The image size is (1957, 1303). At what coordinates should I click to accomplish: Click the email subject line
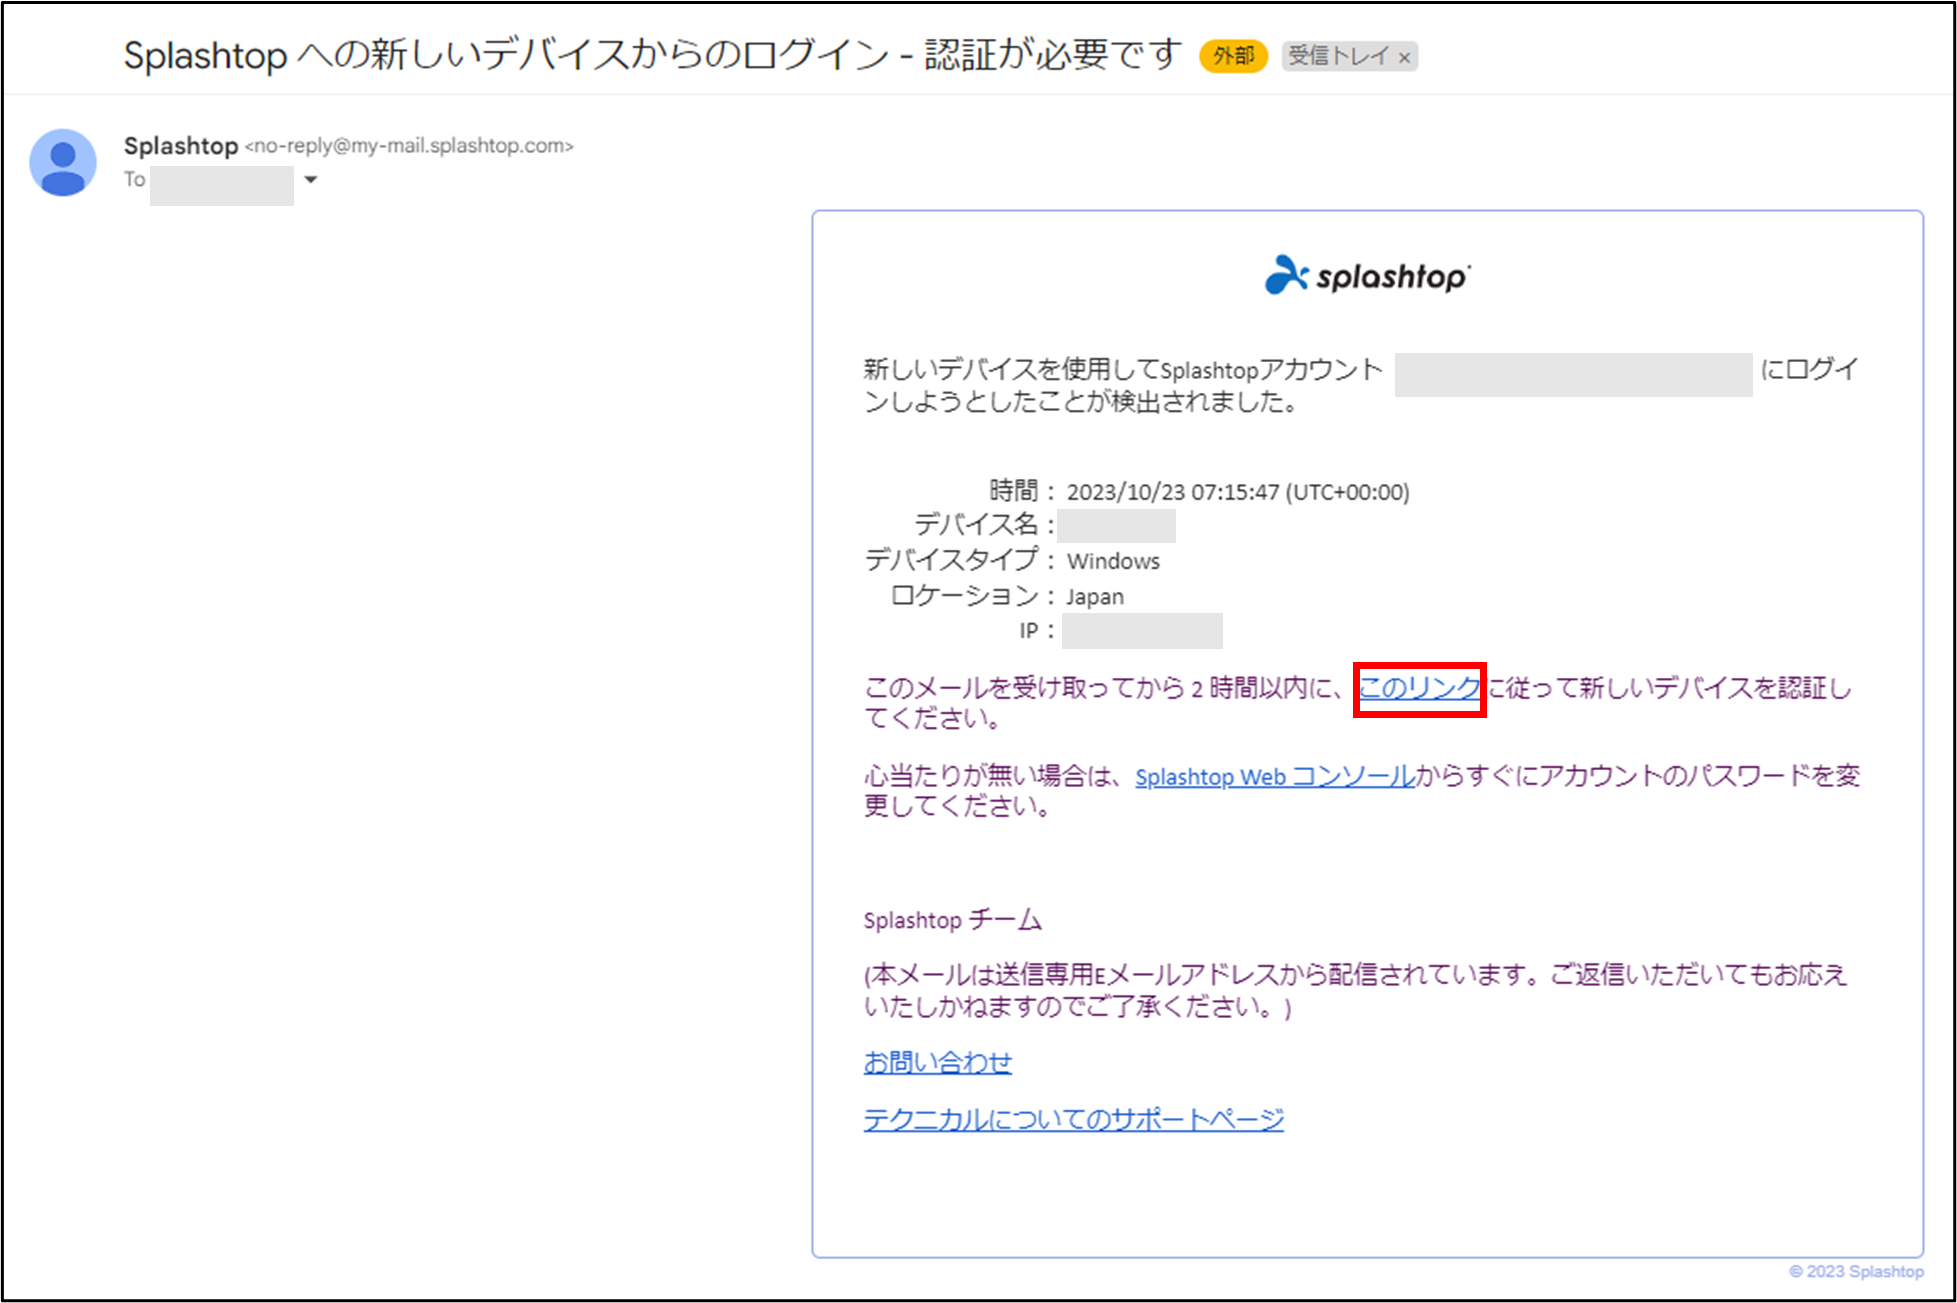pos(653,55)
